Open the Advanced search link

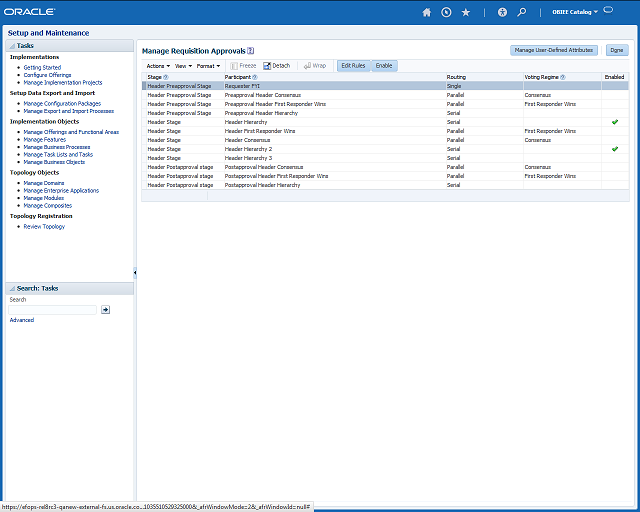point(22,320)
